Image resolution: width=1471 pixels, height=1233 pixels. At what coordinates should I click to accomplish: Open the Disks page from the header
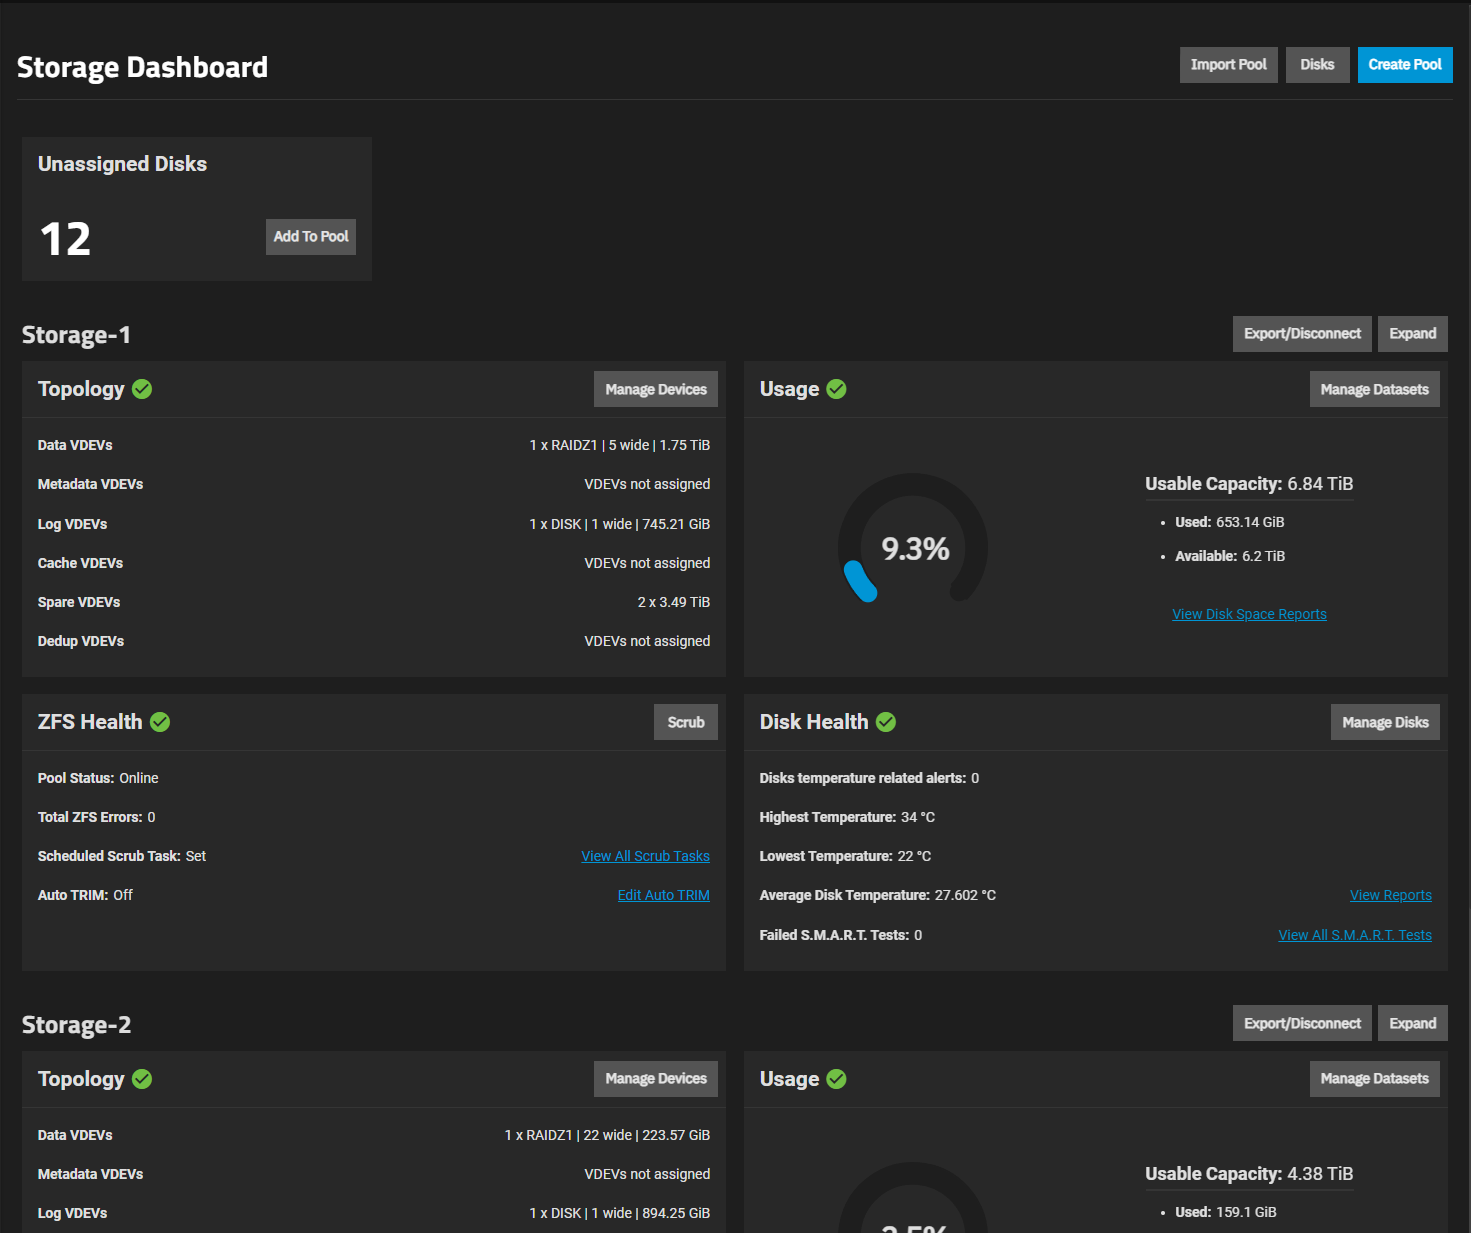1317,65
